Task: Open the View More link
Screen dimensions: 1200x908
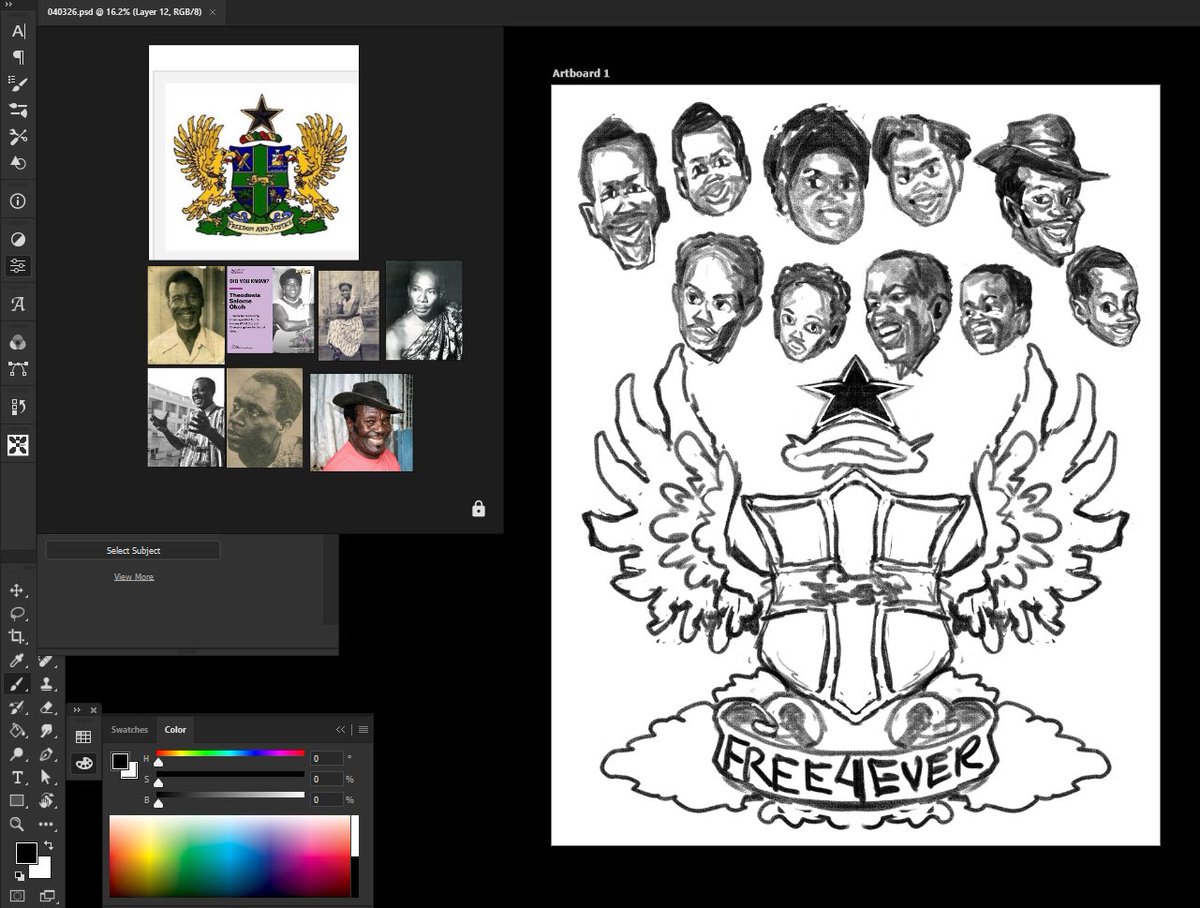Action: pos(133,577)
